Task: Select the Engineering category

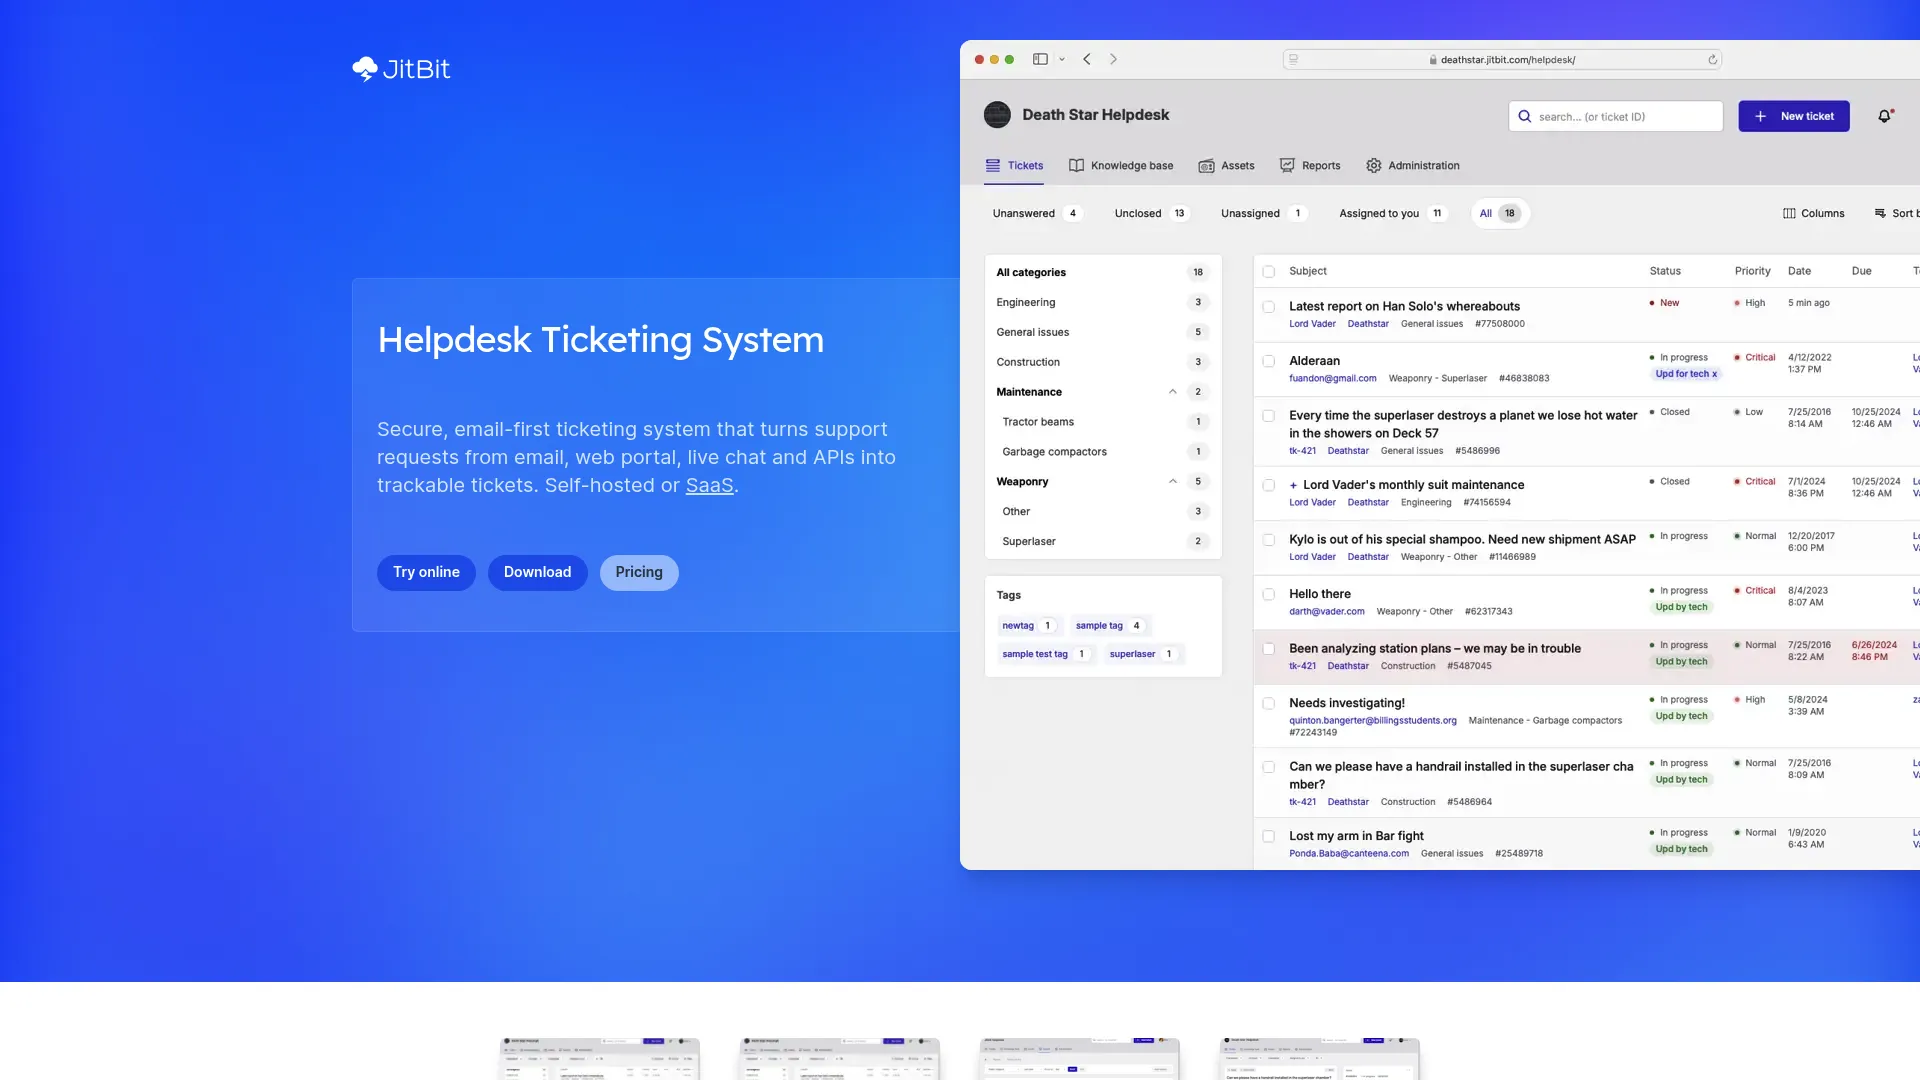Action: pyautogui.click(x=1103, y=302)
